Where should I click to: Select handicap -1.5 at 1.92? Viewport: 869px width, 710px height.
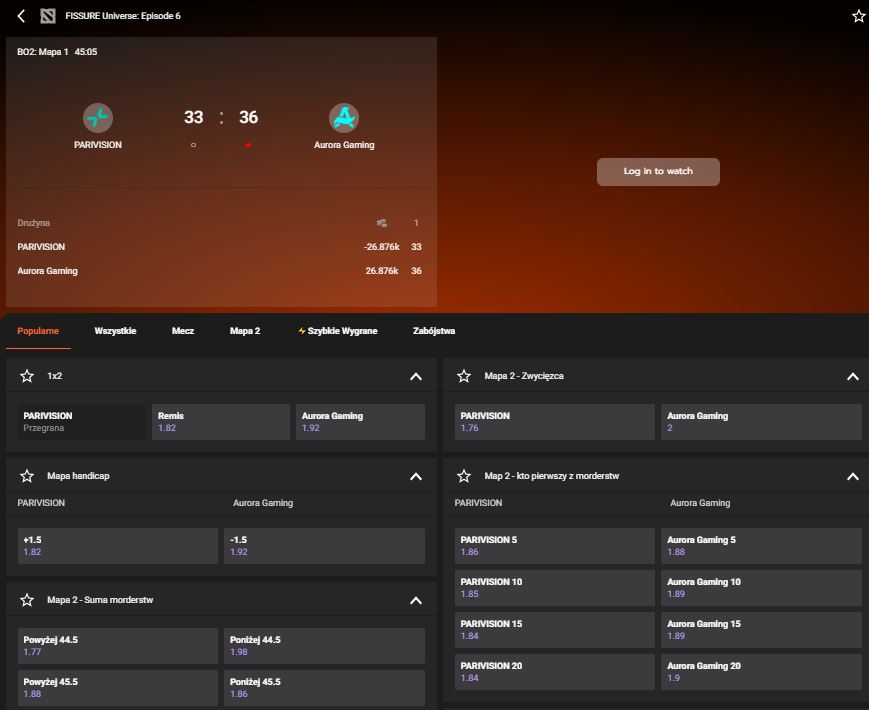pyautogui.click(x=324, y=546)
